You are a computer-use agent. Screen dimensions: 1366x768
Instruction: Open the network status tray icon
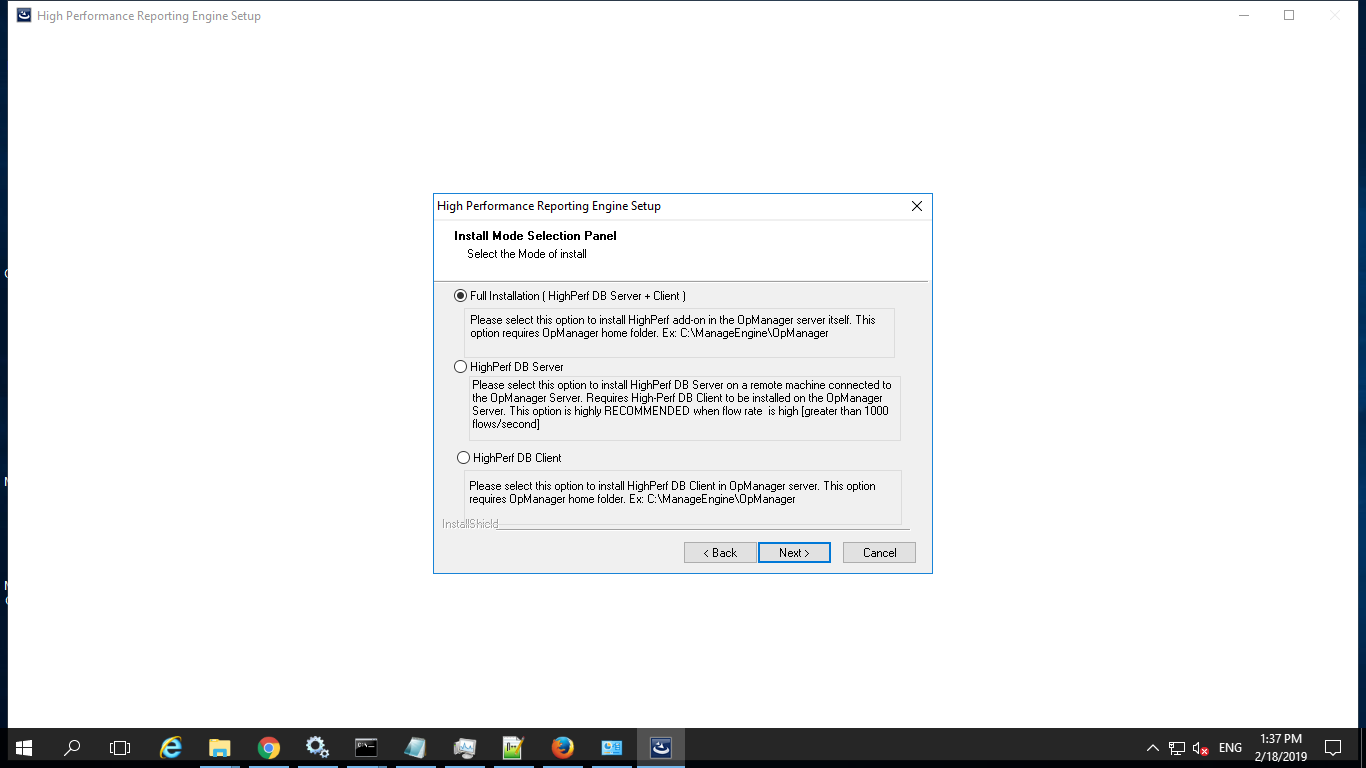1177,748
